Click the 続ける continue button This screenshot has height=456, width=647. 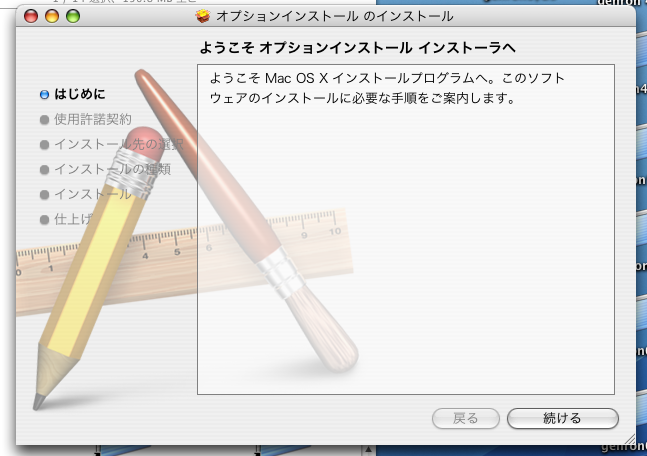click(x=562, y=418)
